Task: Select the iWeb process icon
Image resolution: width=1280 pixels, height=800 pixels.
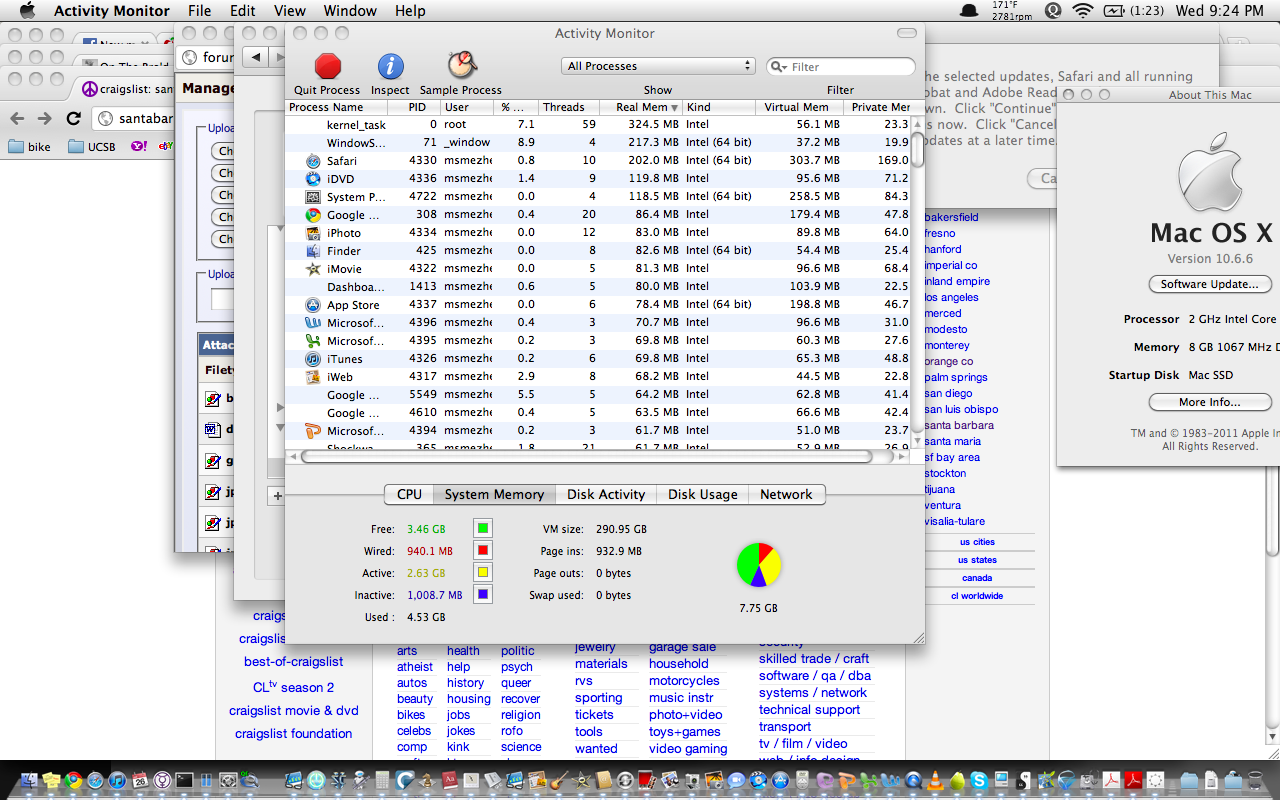Action: coord(313,377)
